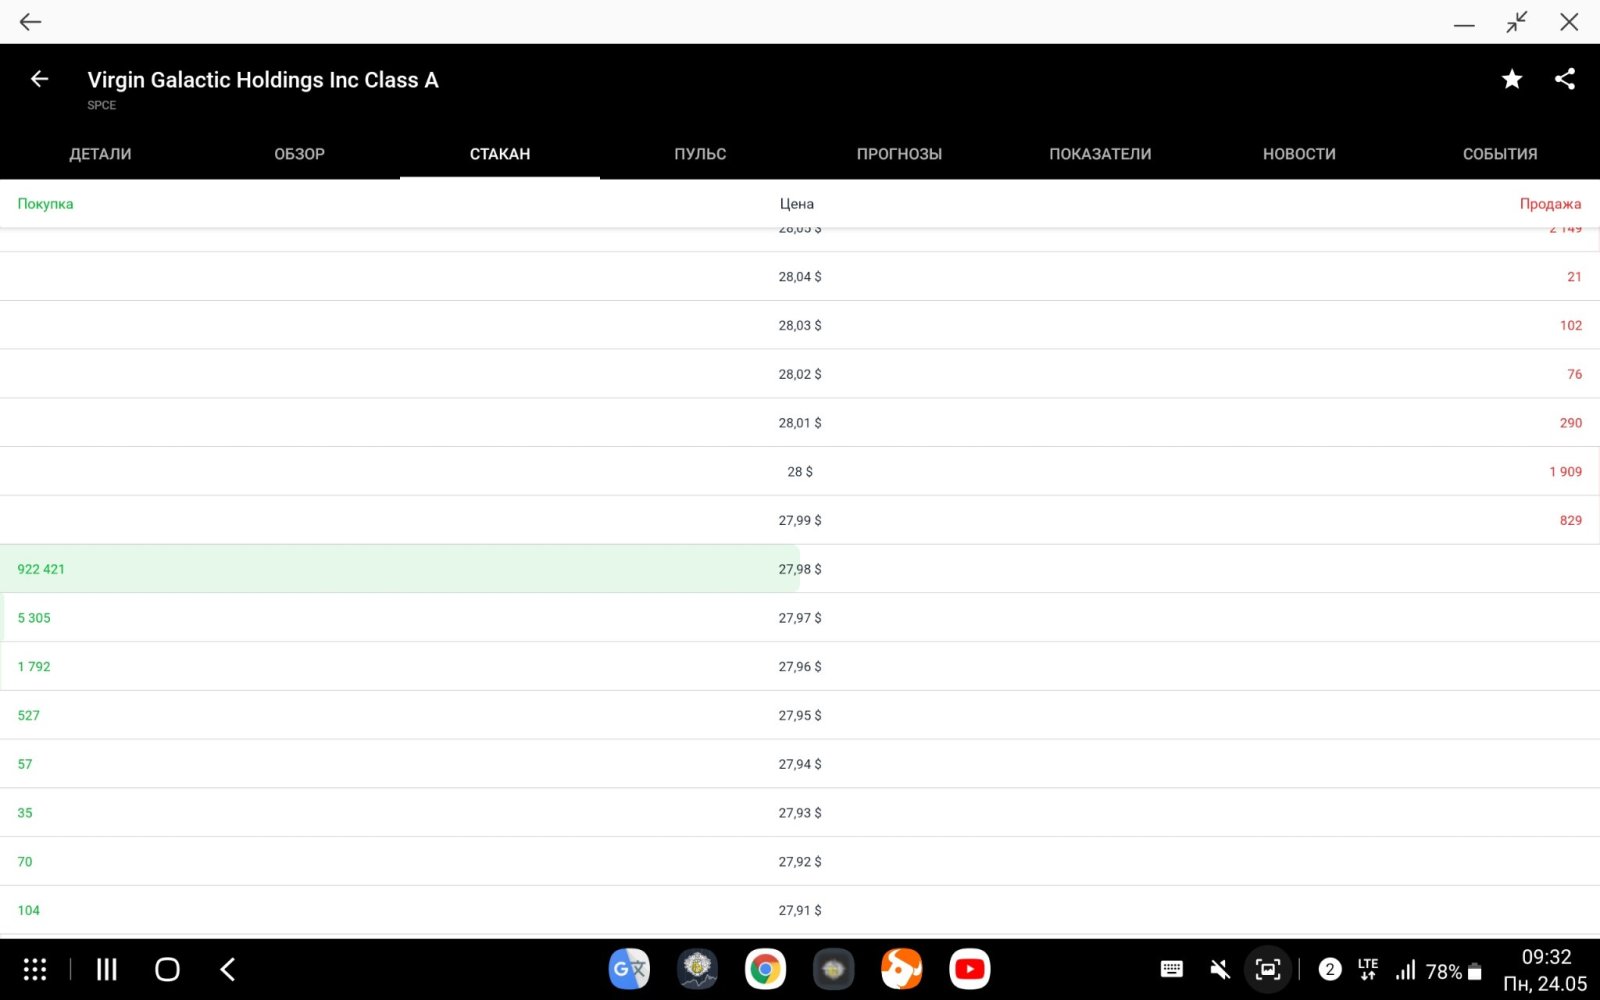The image size is (1600, 1000).
Task: Open YouTube from the taskbar
Action: click(969, 969)
